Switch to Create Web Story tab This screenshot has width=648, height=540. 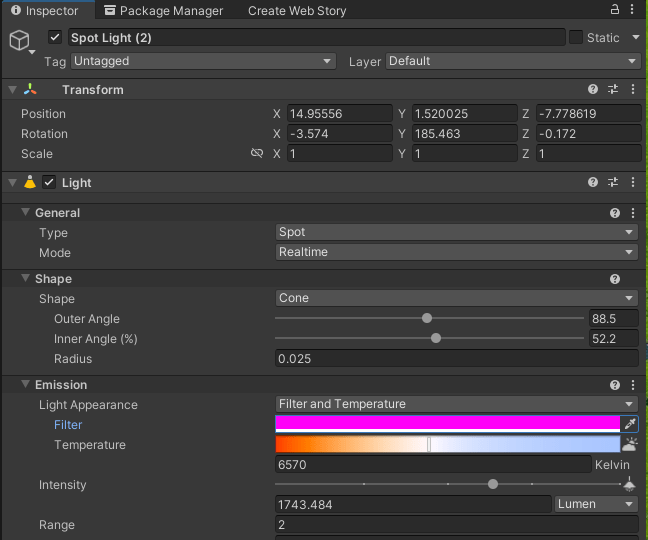(297, 11)
